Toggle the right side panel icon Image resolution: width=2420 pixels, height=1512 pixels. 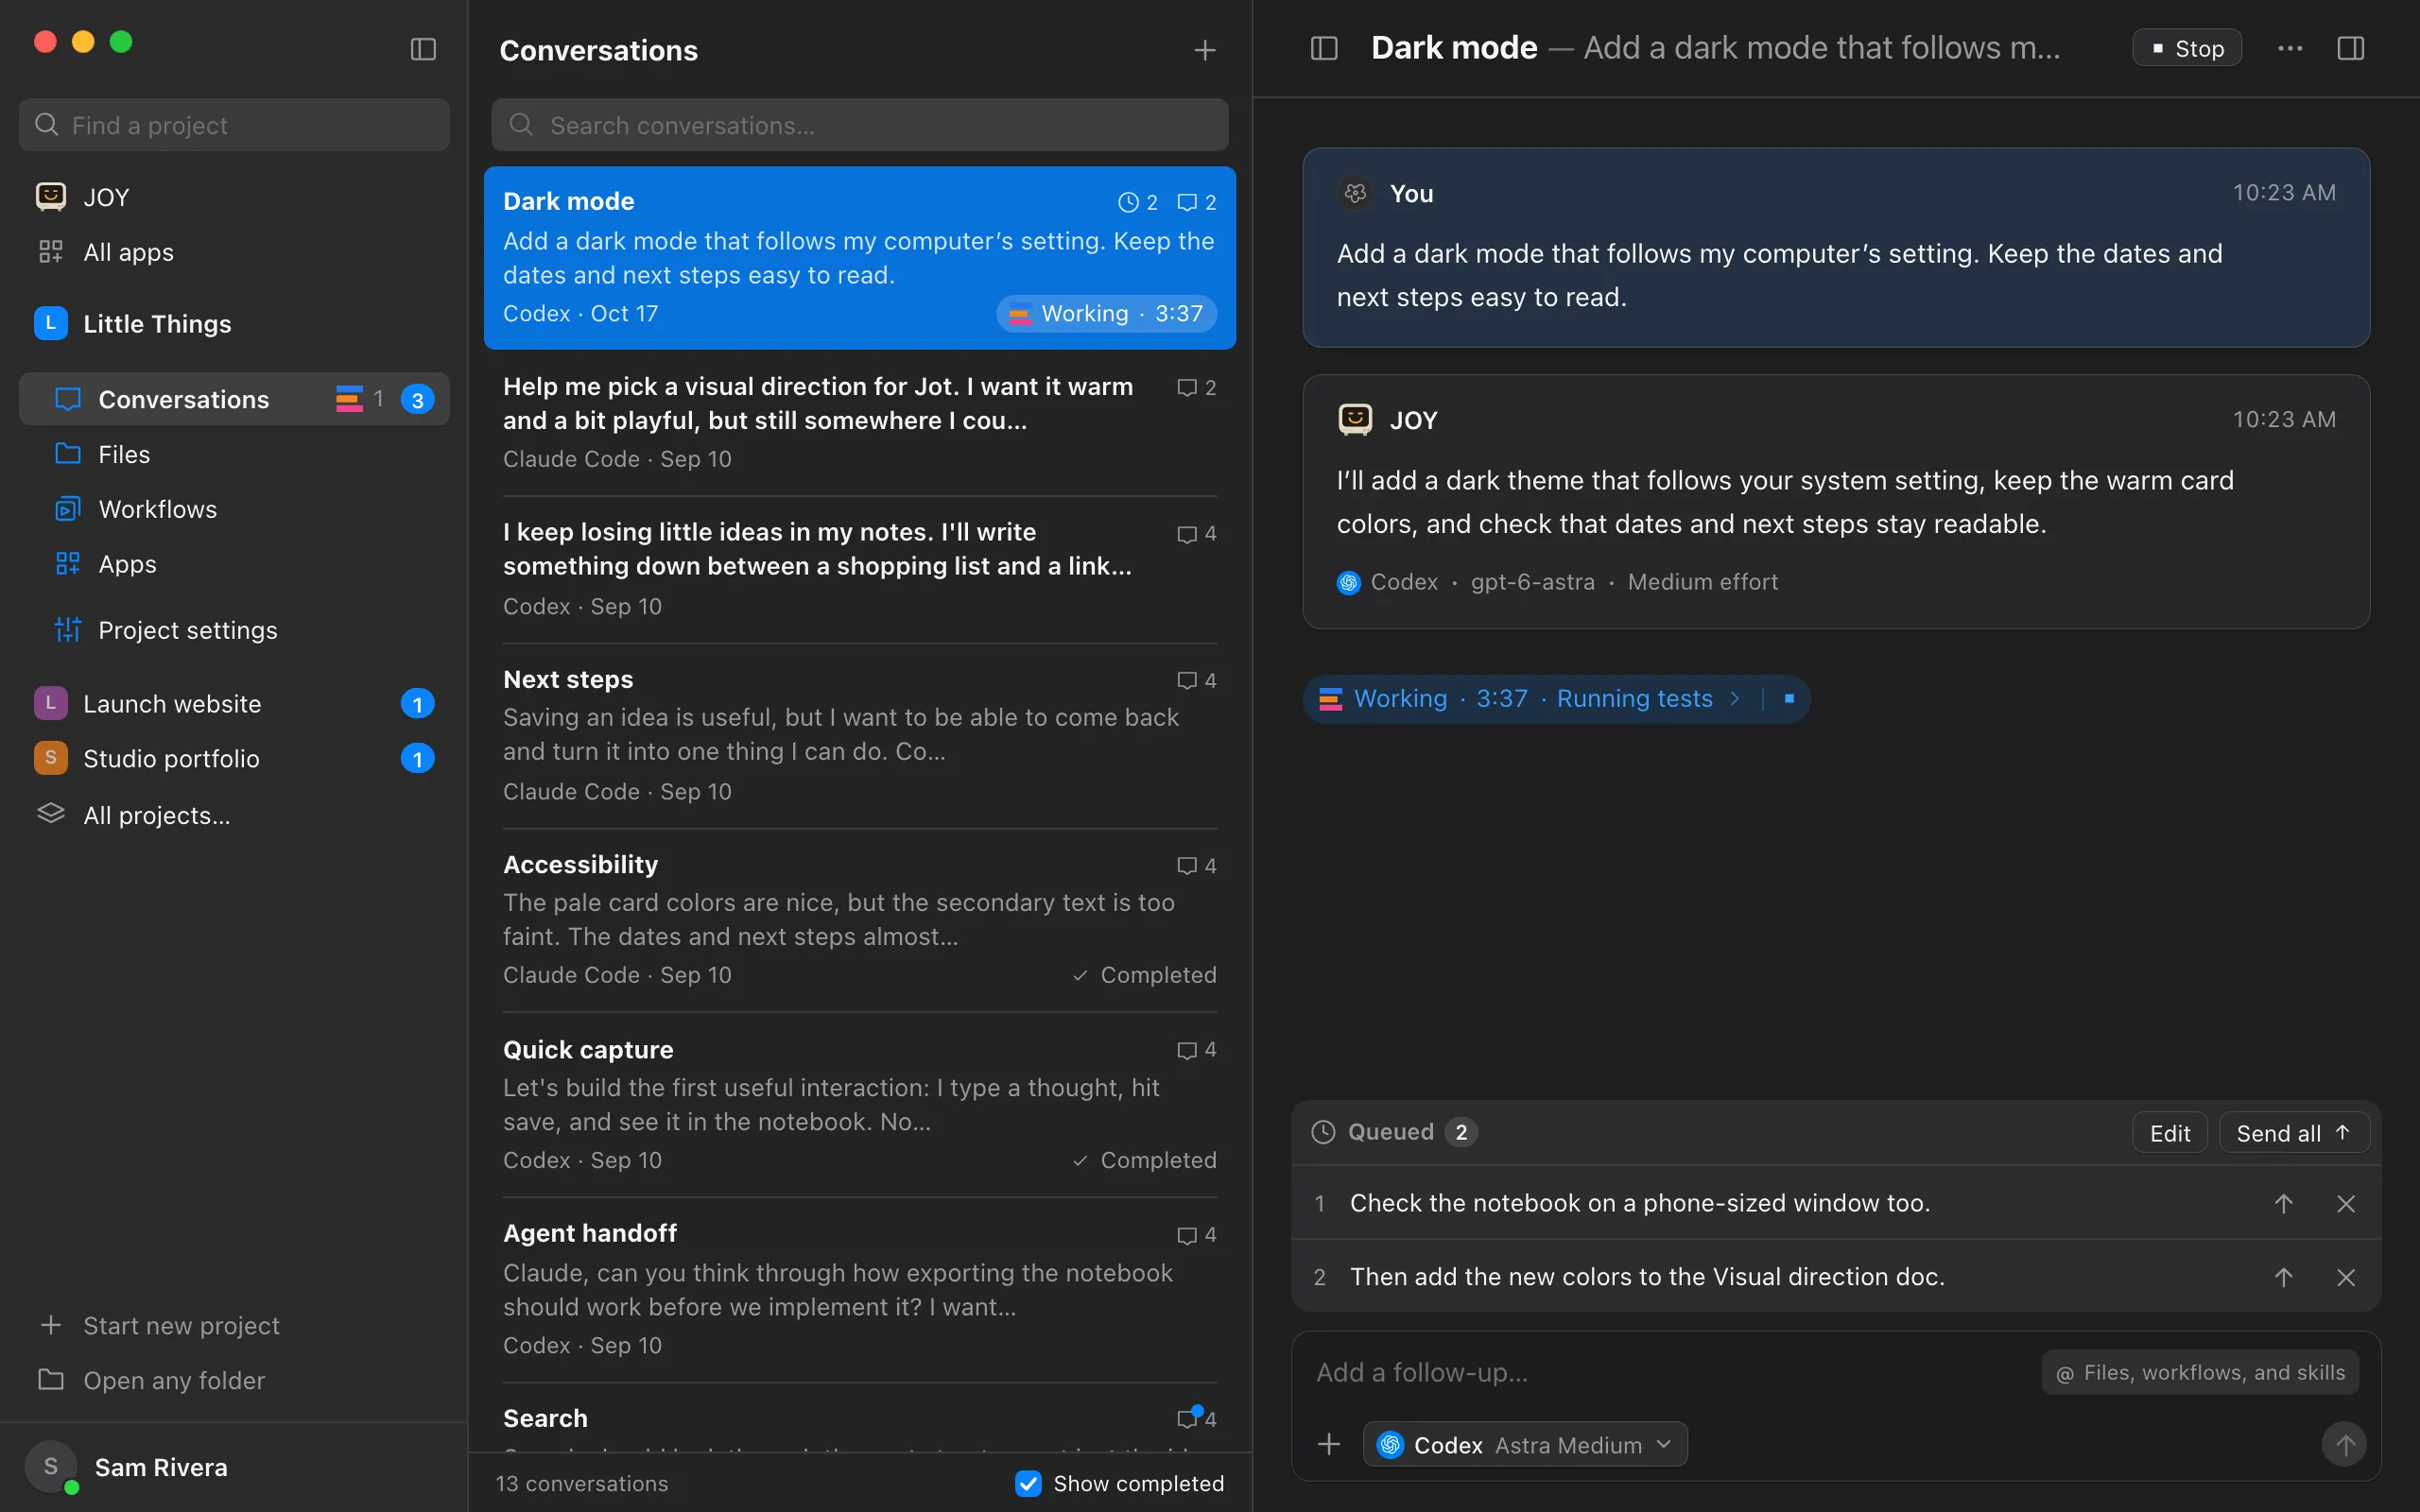tap(2351, 48)
